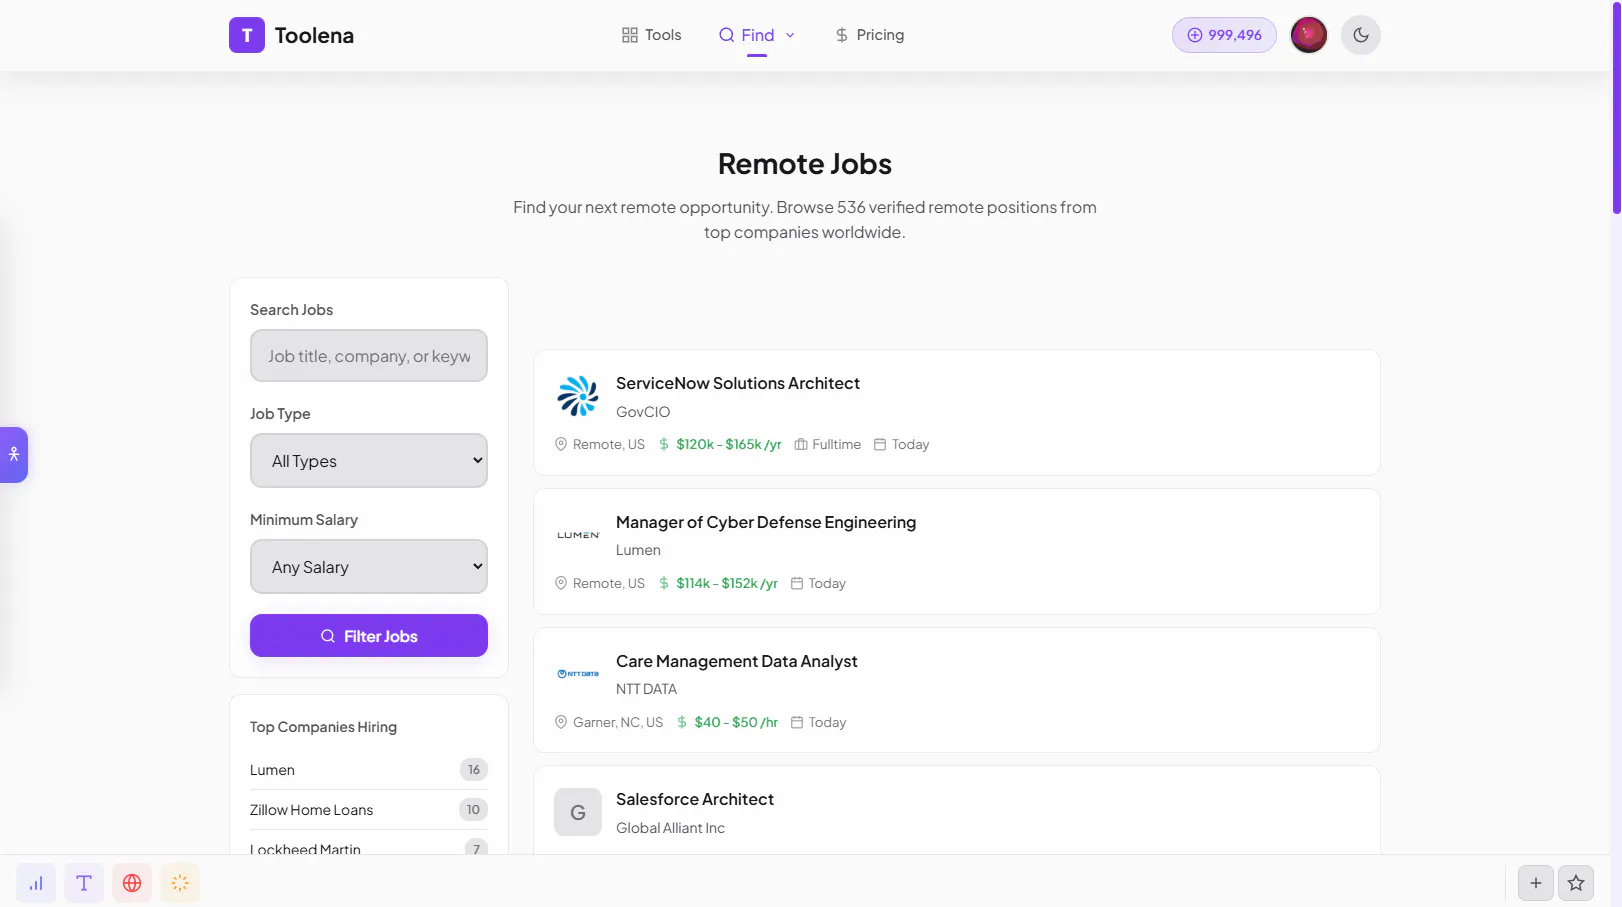
Task: Click the GovCIO company name text
Action: (643, 412)
